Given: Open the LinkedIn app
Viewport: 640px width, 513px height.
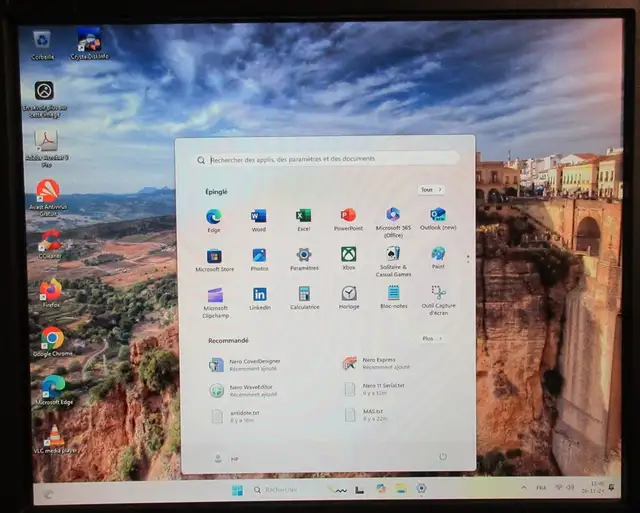Looking at the screenshot, I should [x=260, y=299].
